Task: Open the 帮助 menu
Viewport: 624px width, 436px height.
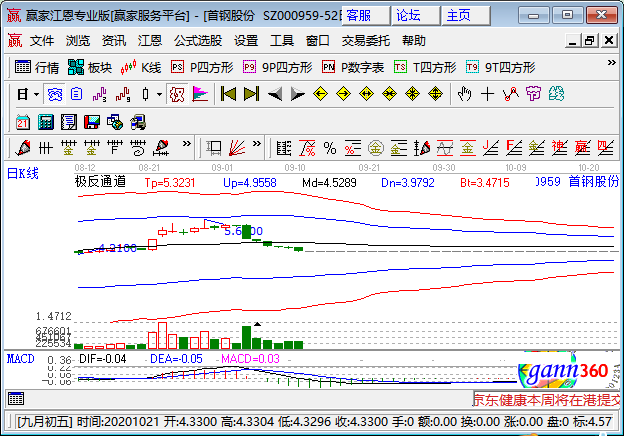Action: (414, 41)
